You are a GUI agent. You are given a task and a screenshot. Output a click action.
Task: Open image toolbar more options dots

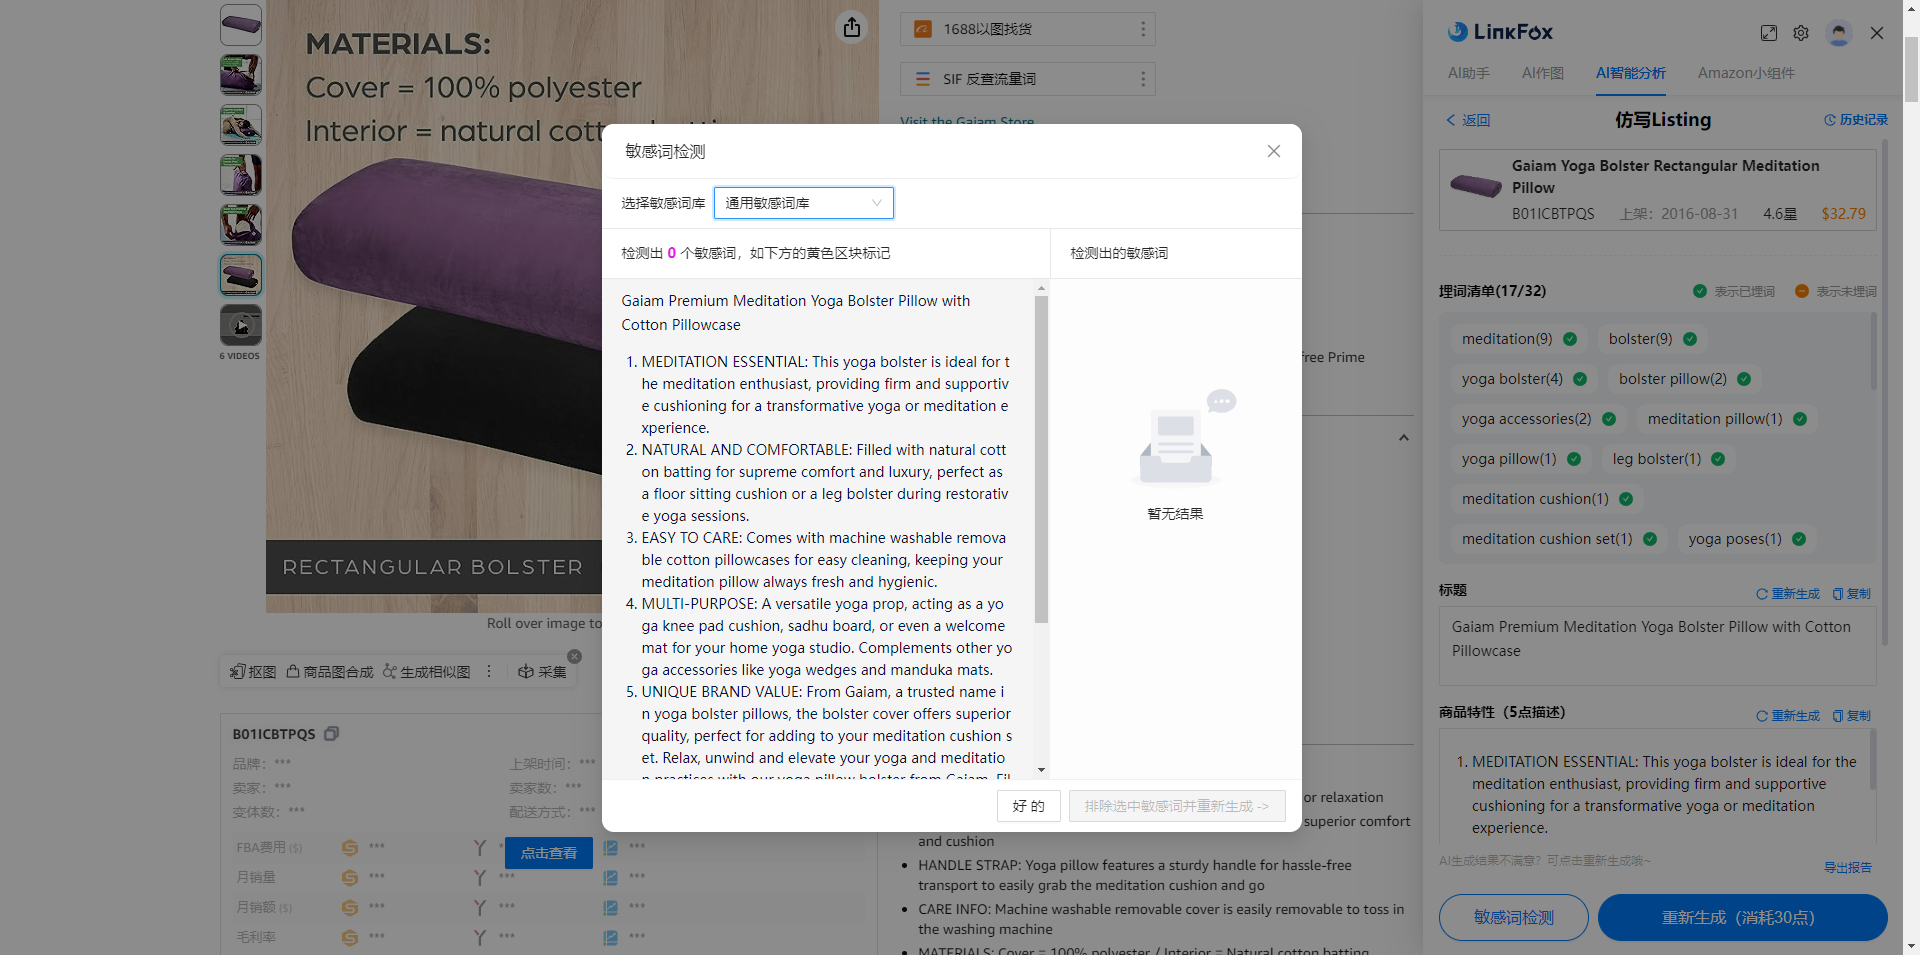tap(489, 672)
